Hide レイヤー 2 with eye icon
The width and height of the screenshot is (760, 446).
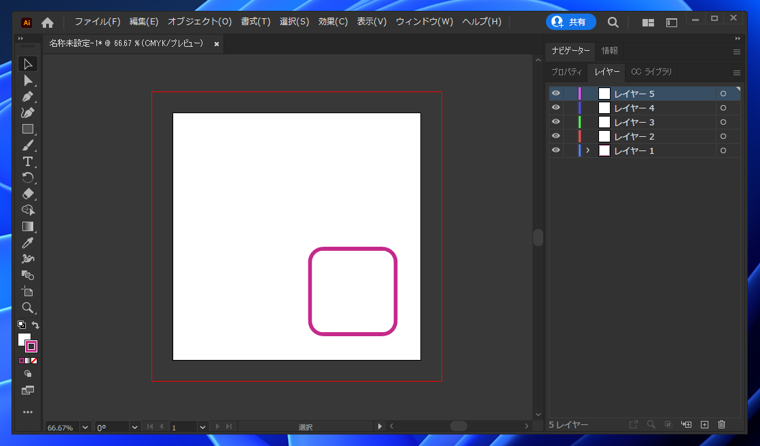(x=556, y=136)
